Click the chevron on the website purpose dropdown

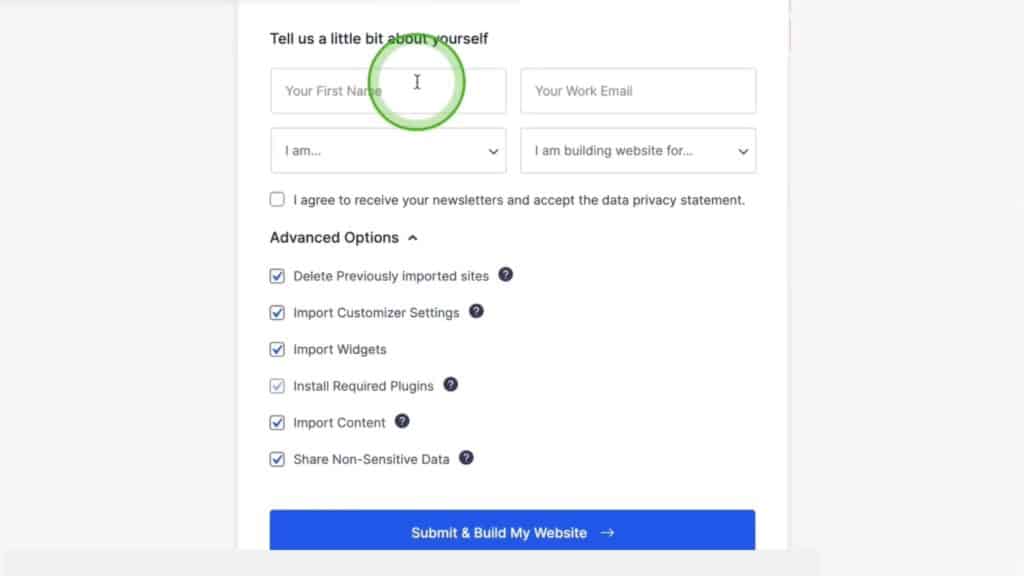743,151
